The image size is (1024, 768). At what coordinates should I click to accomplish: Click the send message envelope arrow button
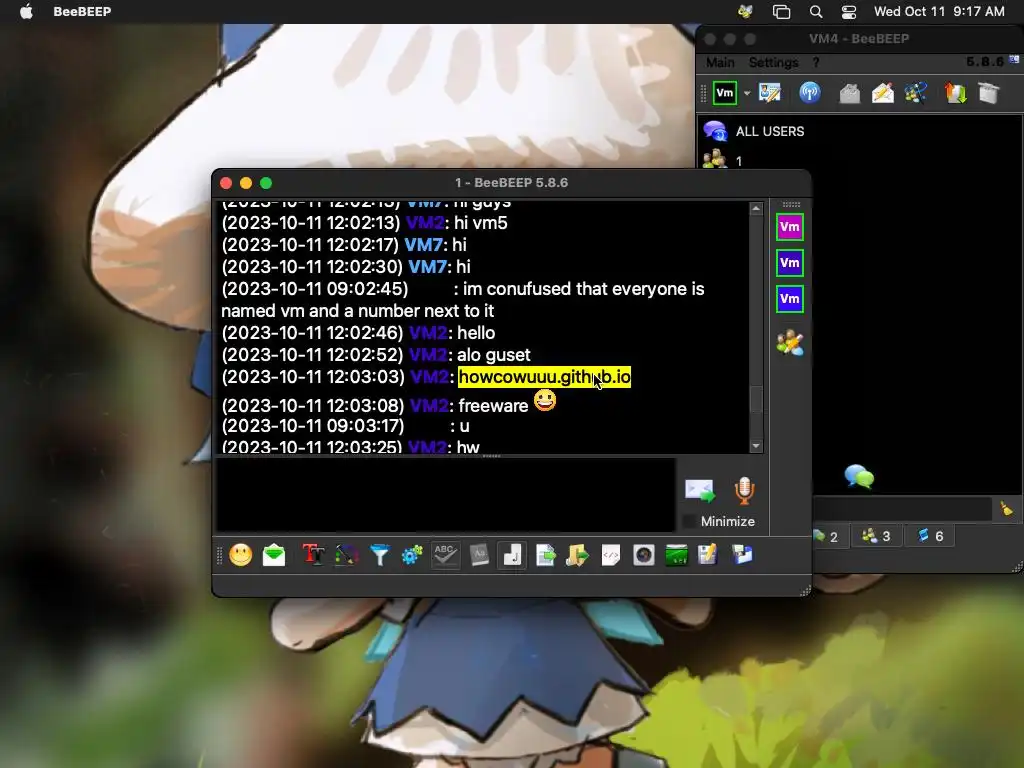click(699, 490)
